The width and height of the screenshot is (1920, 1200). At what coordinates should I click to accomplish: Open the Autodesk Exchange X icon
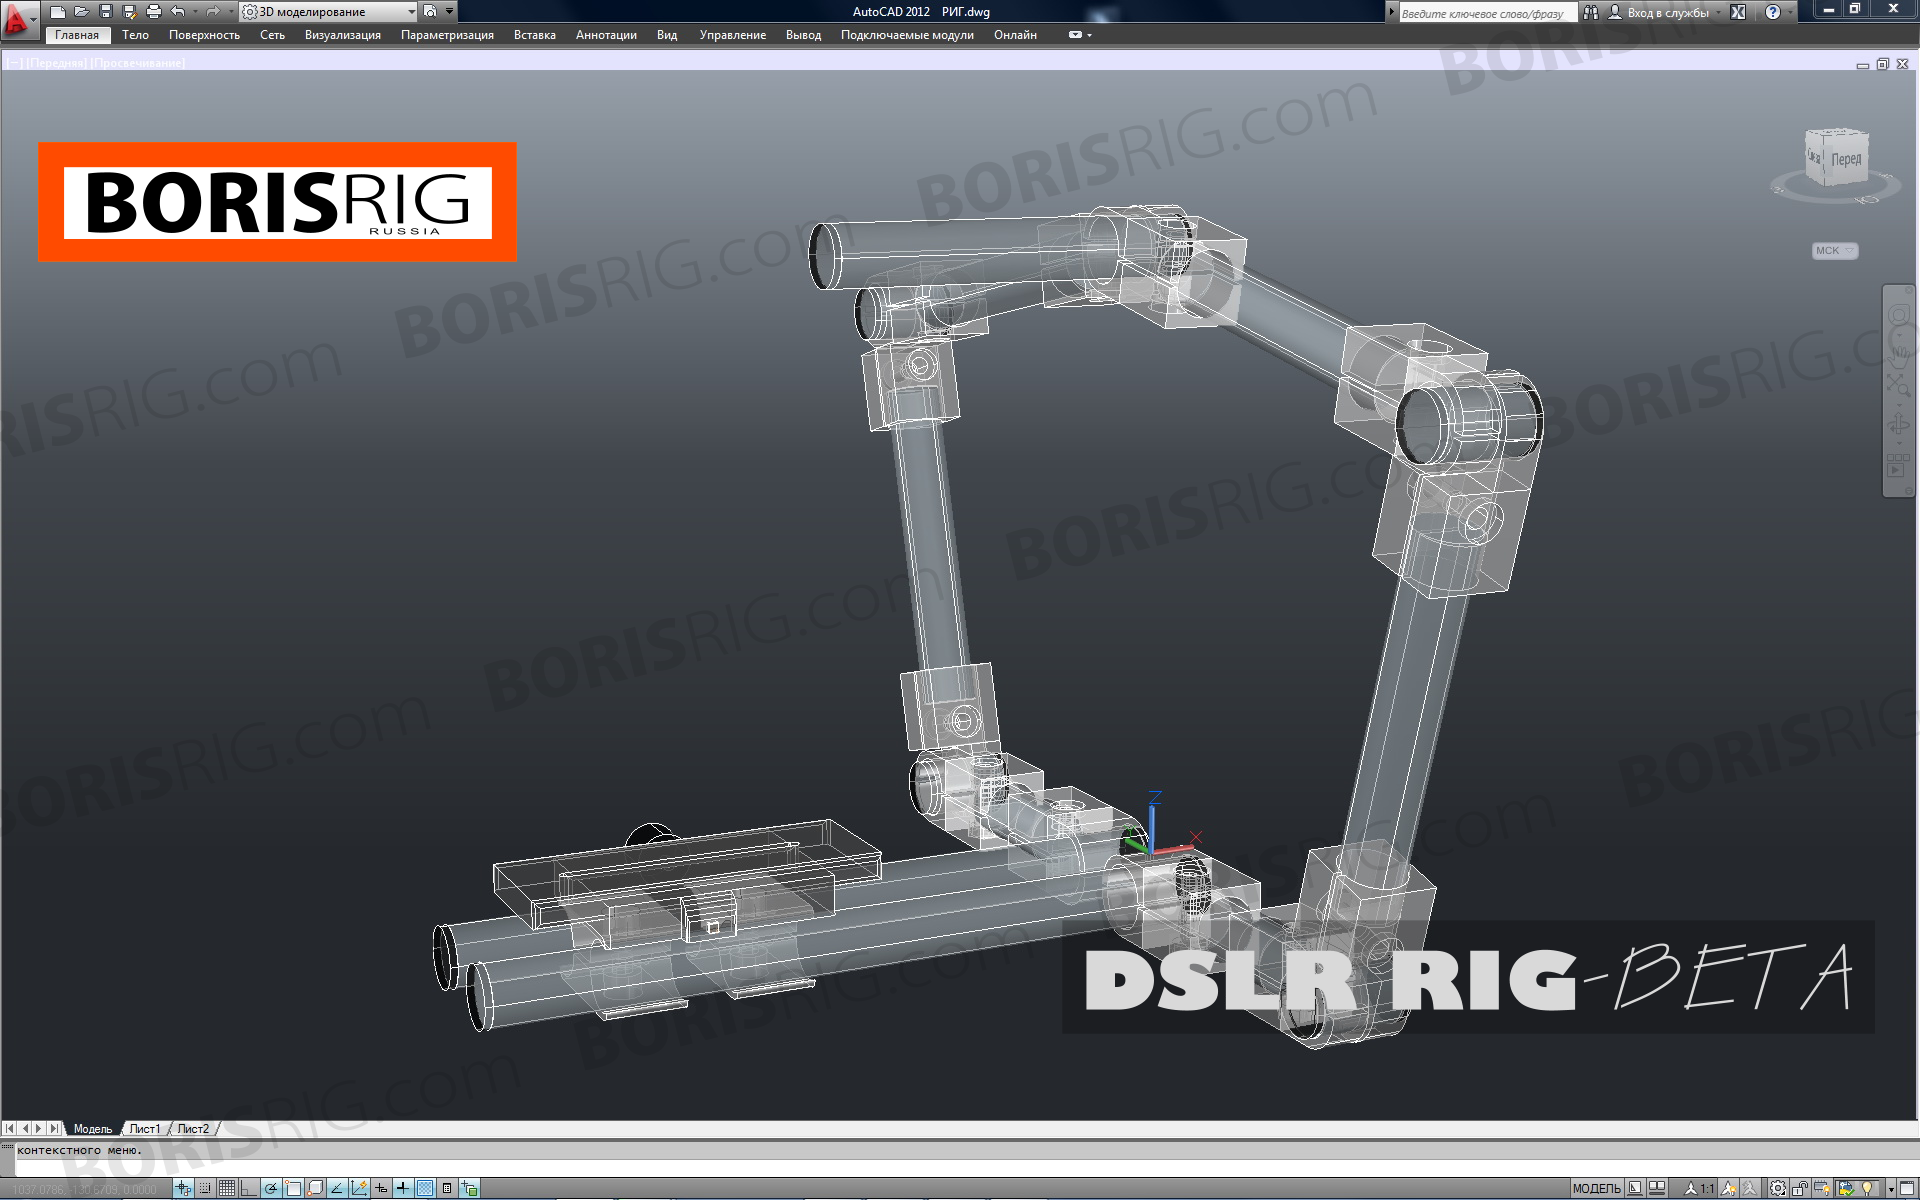(x=1738, y=13)
